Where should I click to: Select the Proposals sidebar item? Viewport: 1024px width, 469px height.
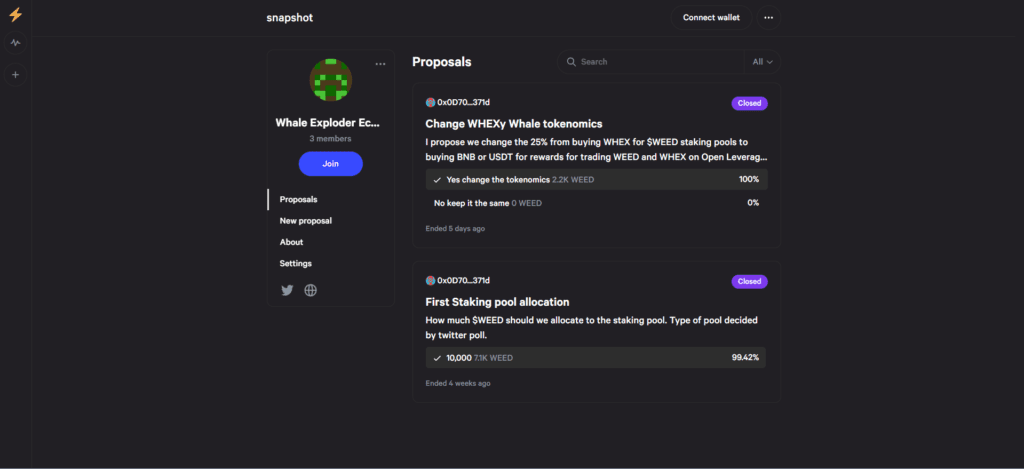point(298,199)
